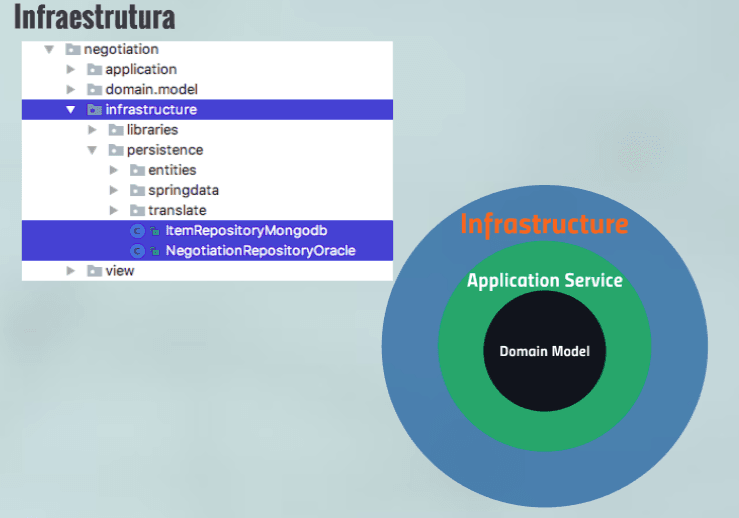This screenshot has height=518, width=739.
Task: Select the libraries package label
Action: coord(152,130)
